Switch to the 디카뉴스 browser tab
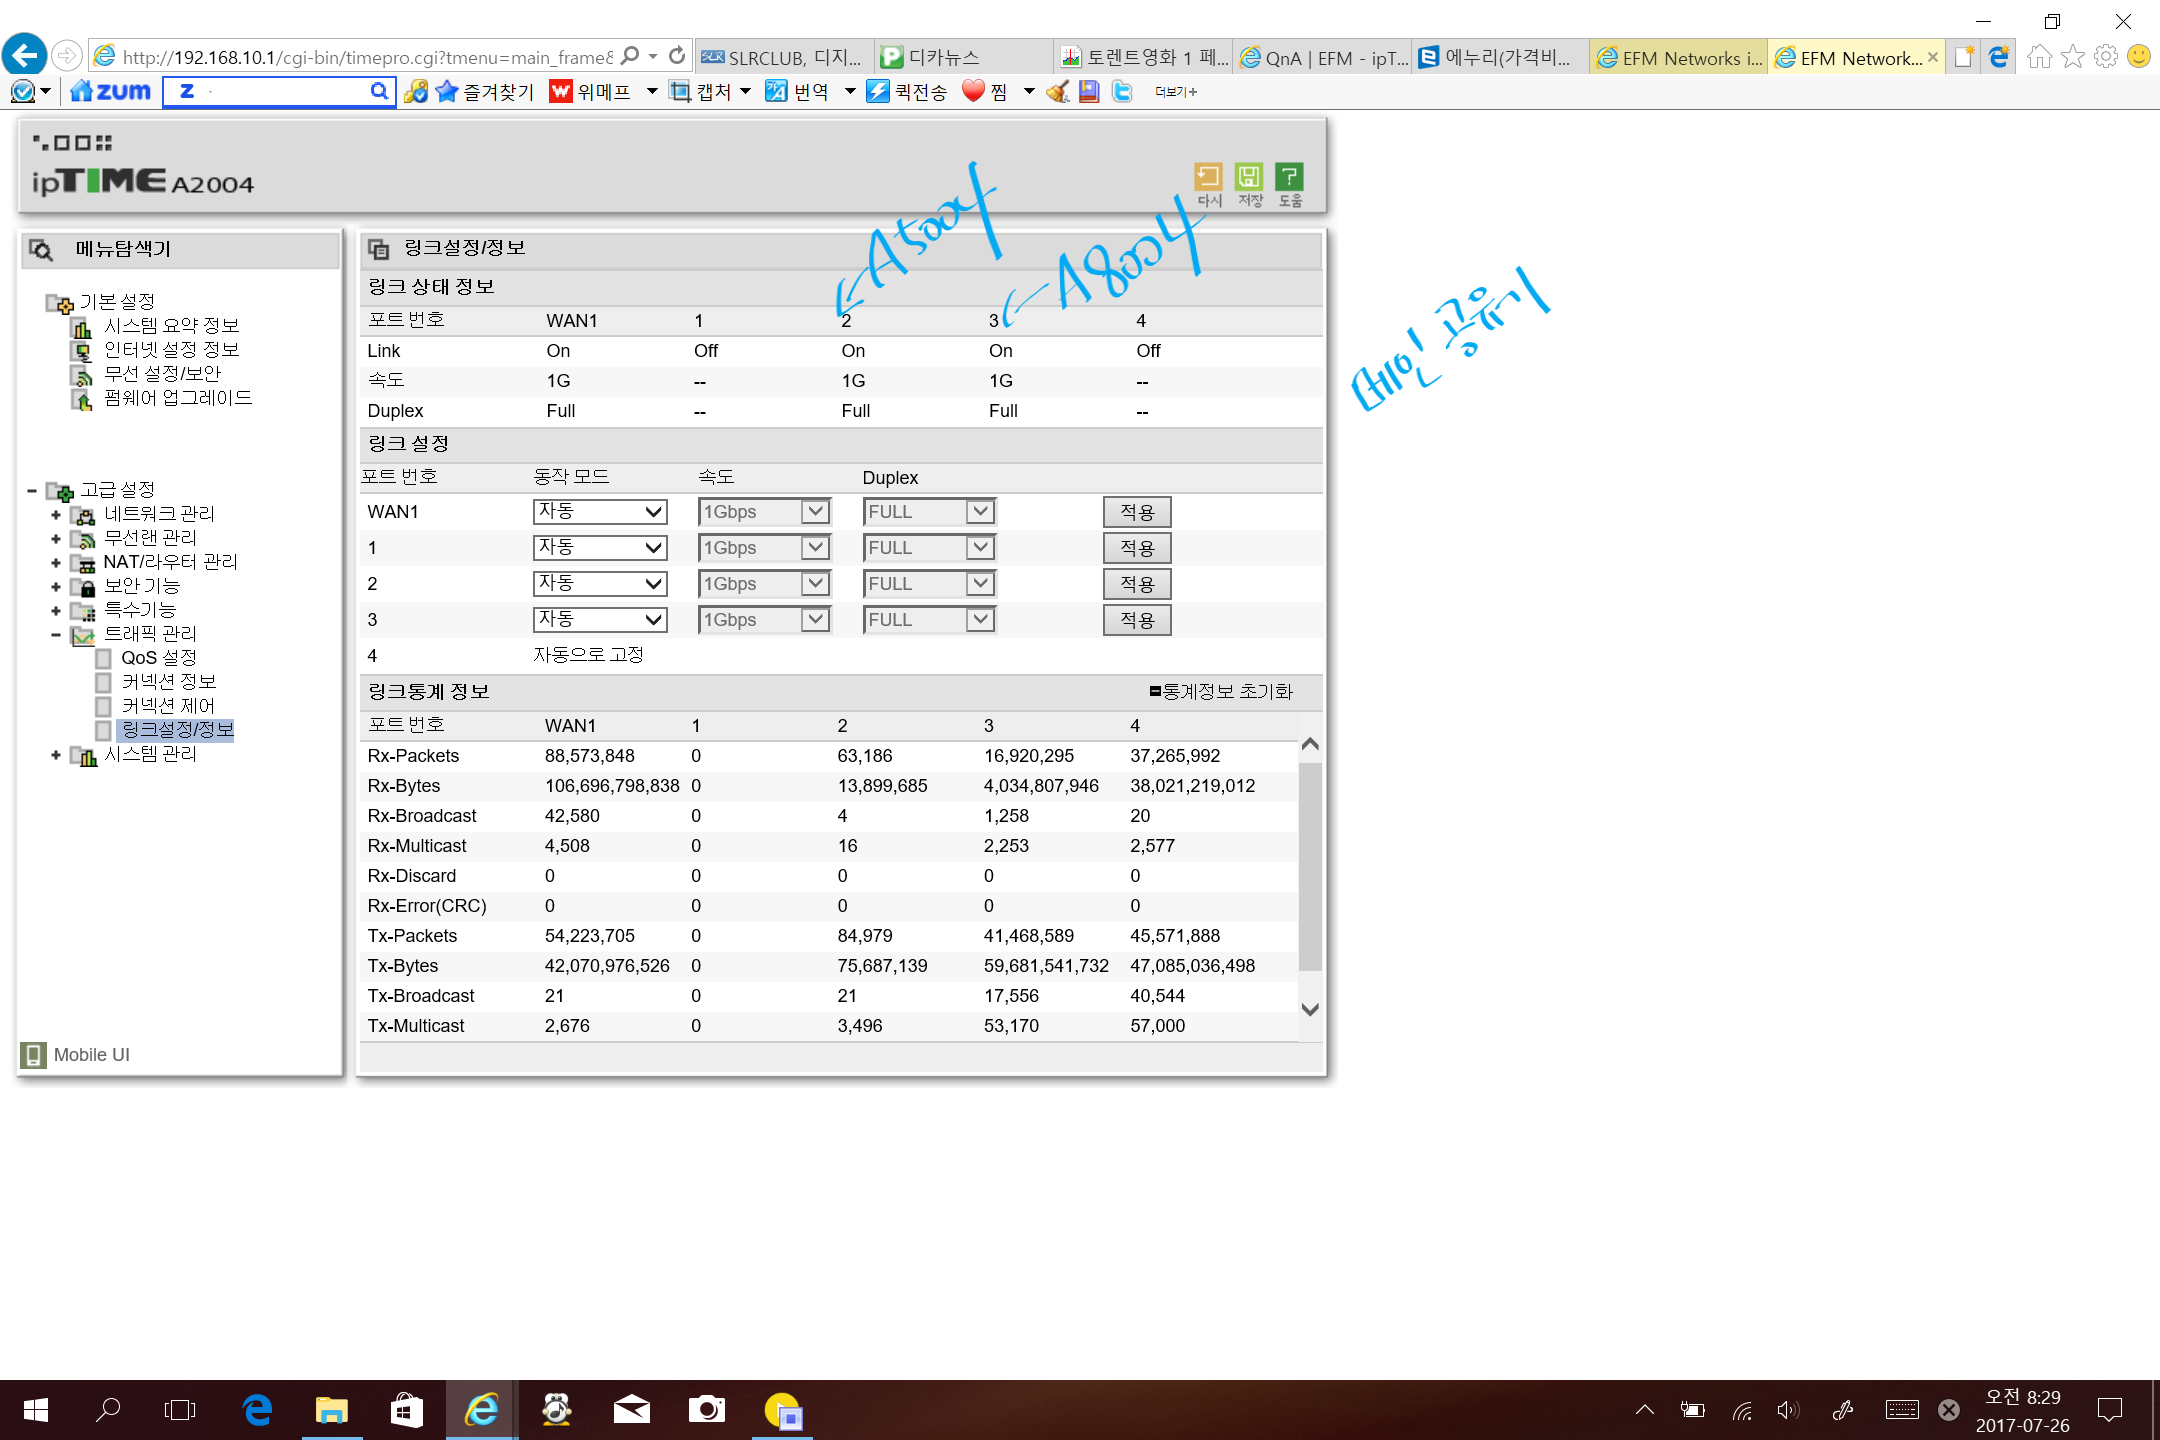2160x1440 pixels. (x=963, y=57)
